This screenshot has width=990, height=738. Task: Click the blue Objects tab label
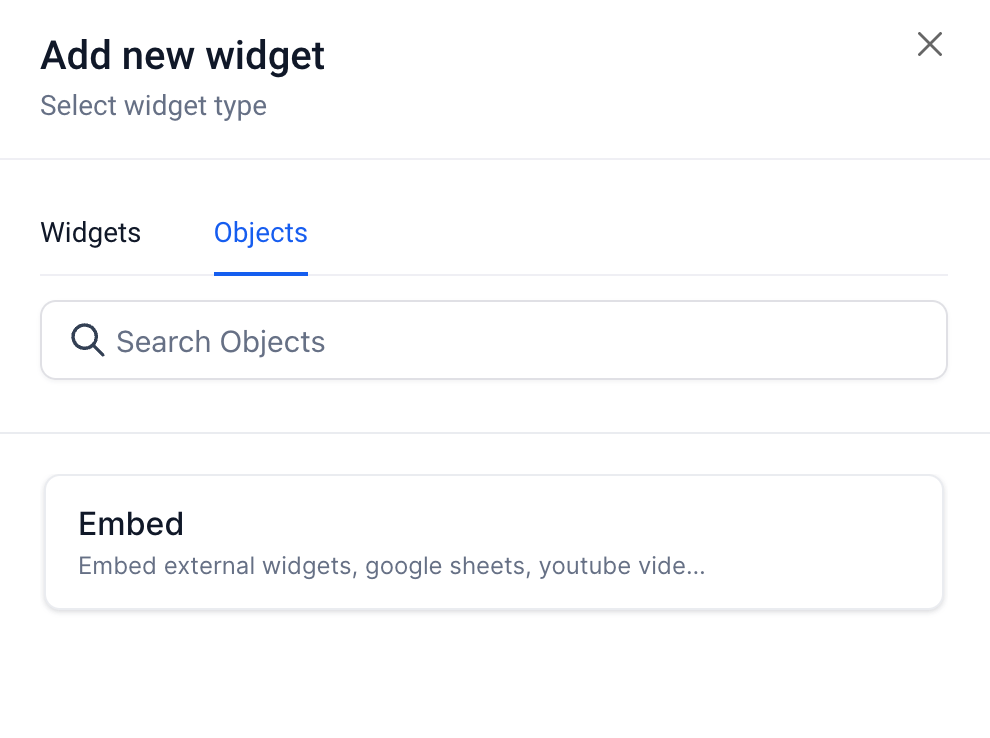click(x=261, y=233)
